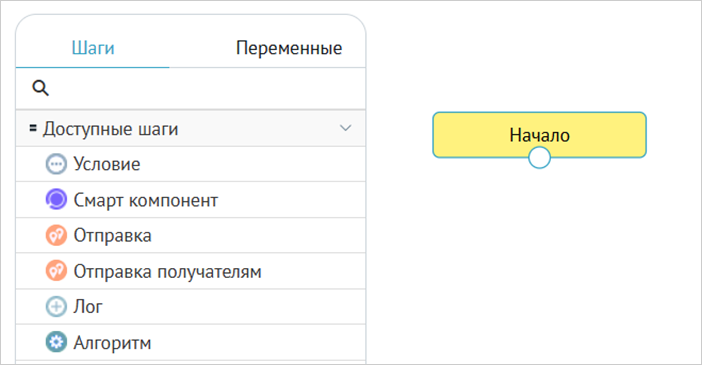Click the Лог plus-circle icon
Screen dimensions: 702x365
[x=56, y=307]
